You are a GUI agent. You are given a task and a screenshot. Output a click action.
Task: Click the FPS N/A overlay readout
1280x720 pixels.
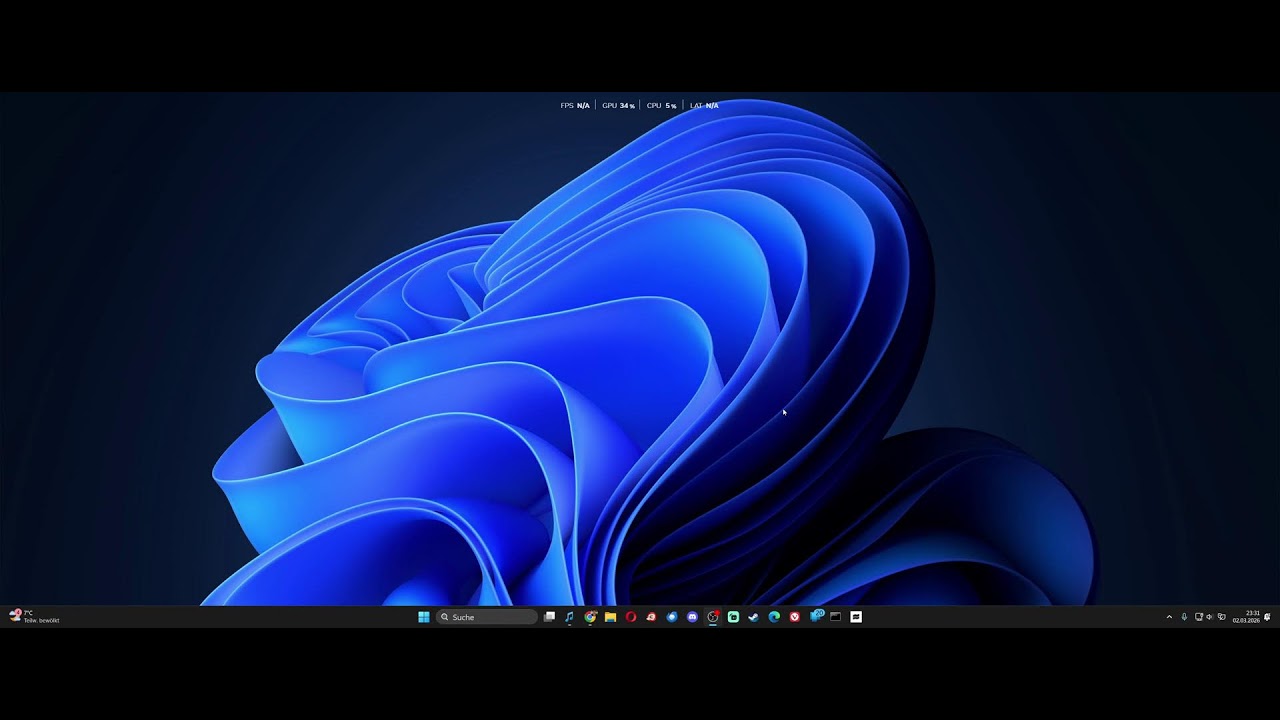click(x=575, y=105)
